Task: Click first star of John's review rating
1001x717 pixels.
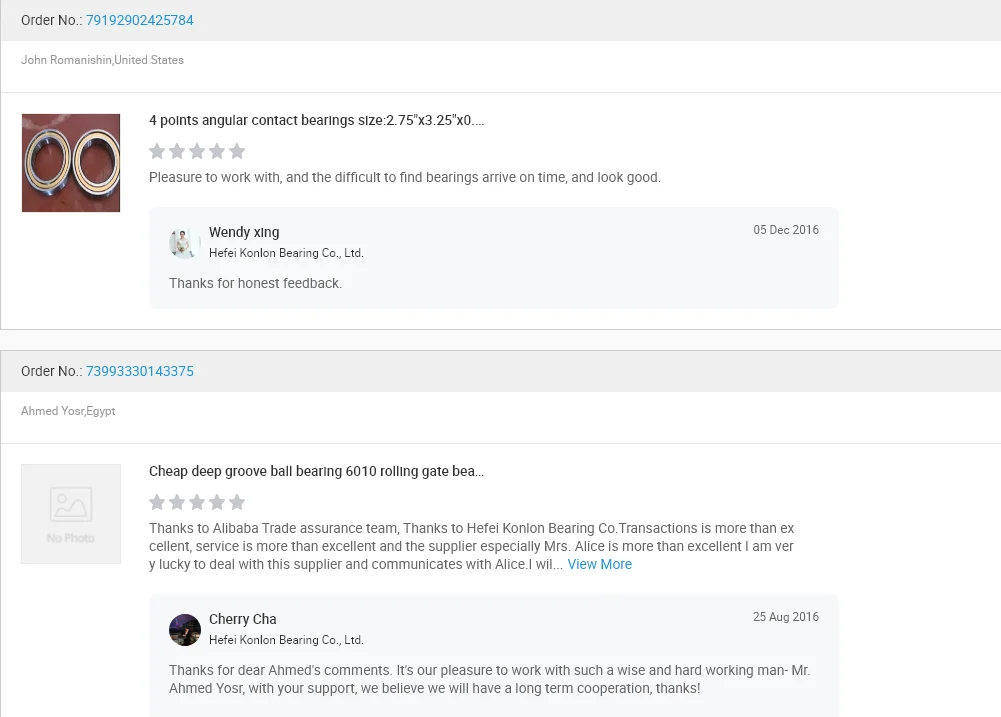Action: tap(157, 151)
